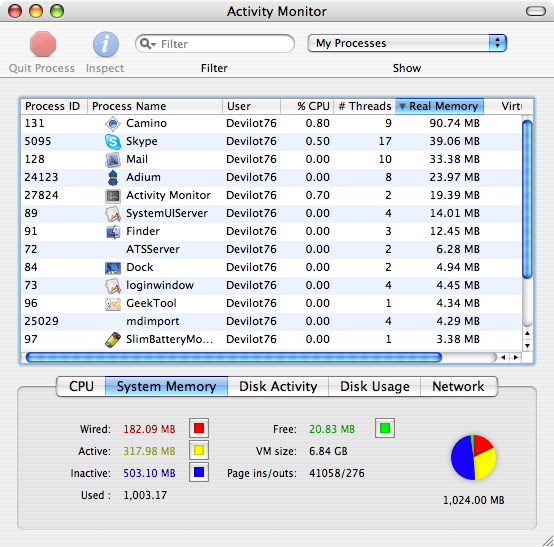
Task: Select the Dock process icon
Action: 113,268
